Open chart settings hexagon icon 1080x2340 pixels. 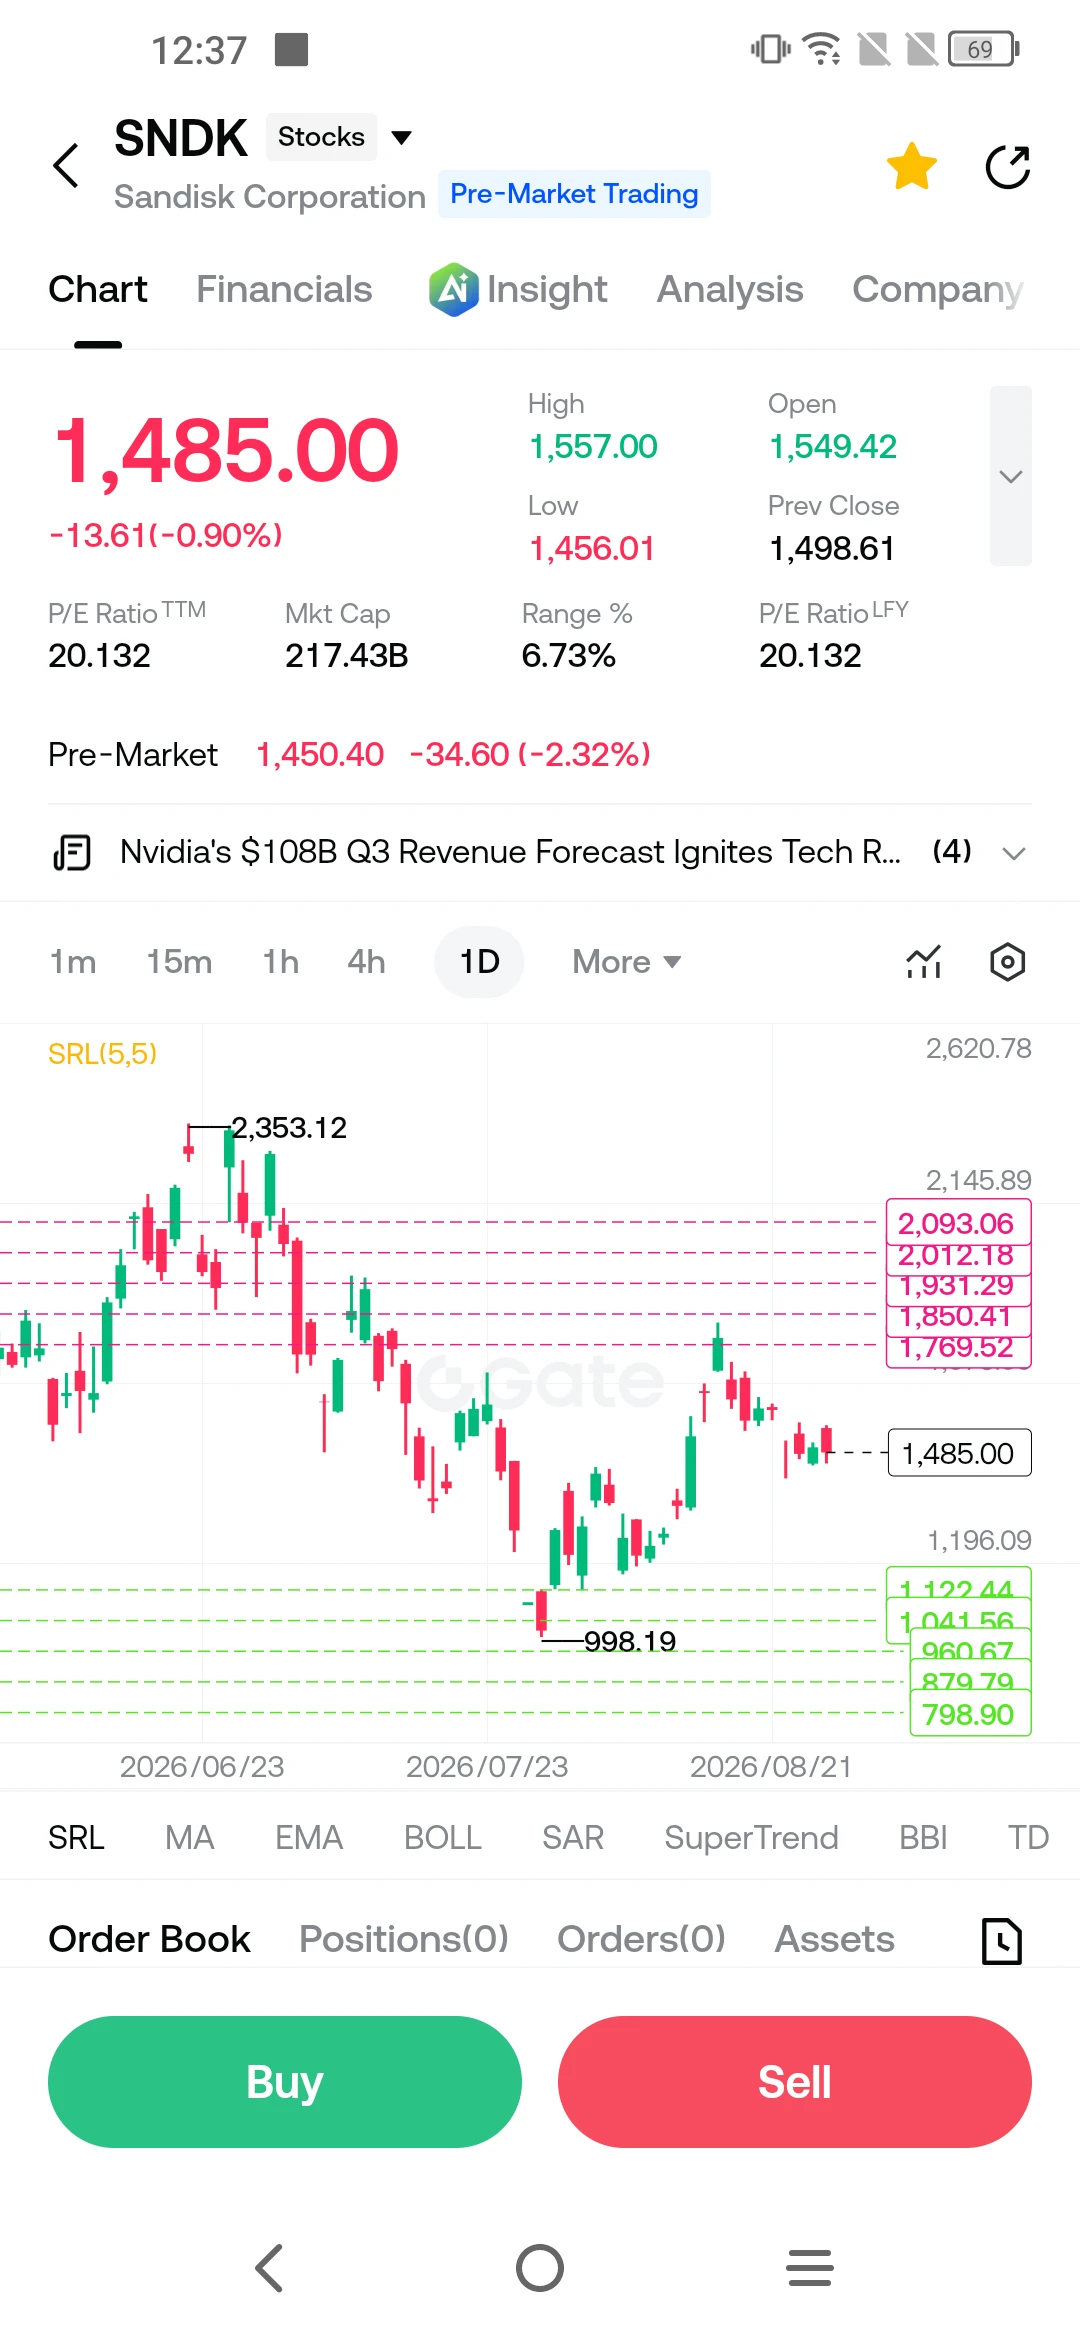click(1008, 962)
